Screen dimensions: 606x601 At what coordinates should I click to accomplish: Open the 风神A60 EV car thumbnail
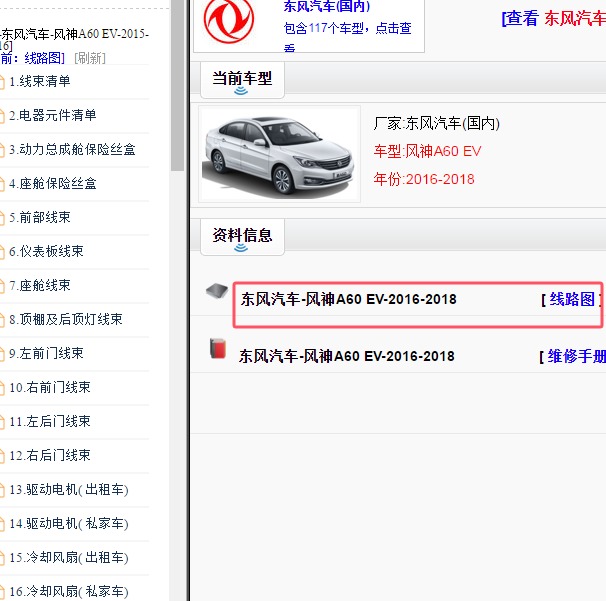[x=279, y=154]
